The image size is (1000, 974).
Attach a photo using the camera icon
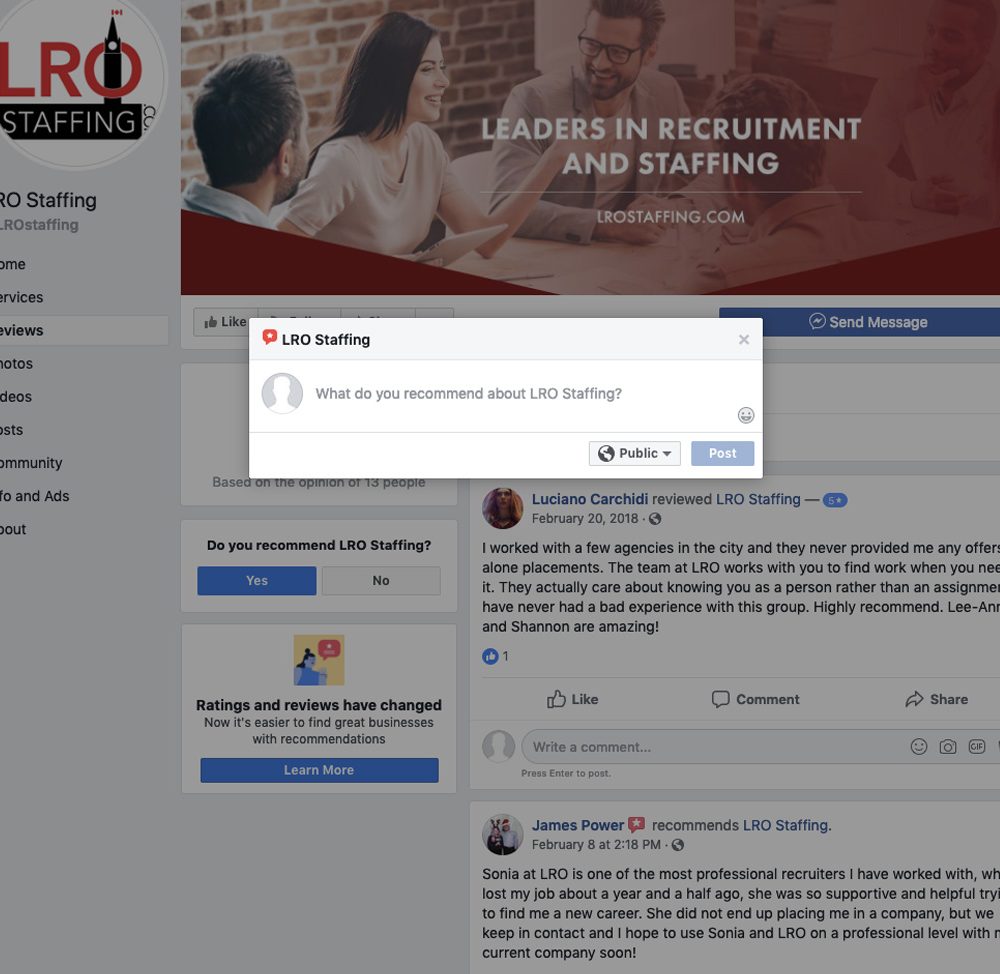click(x=948, y=746)
